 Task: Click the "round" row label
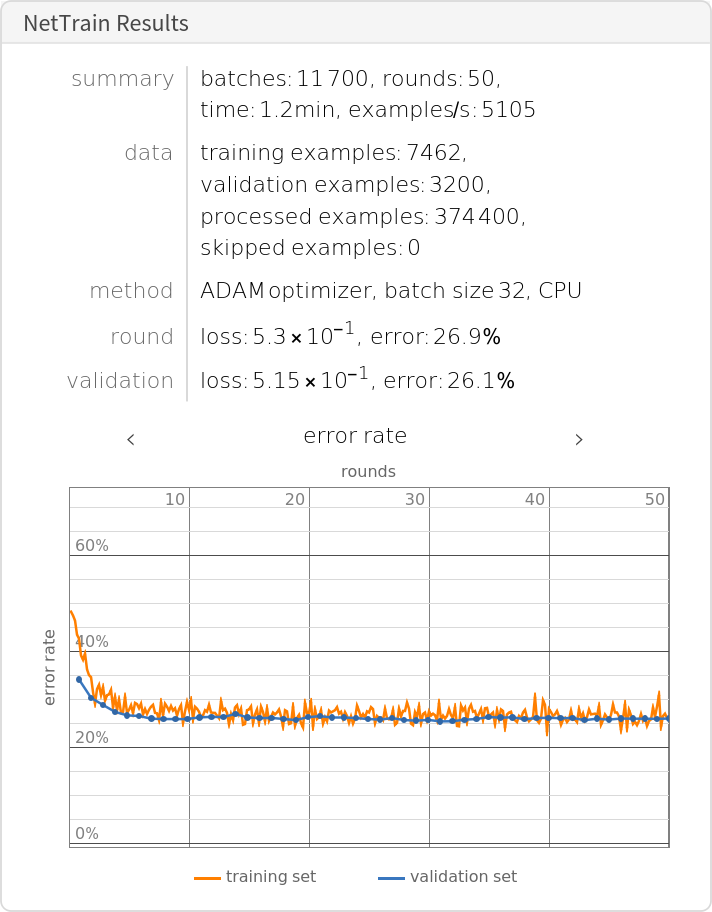142,337
